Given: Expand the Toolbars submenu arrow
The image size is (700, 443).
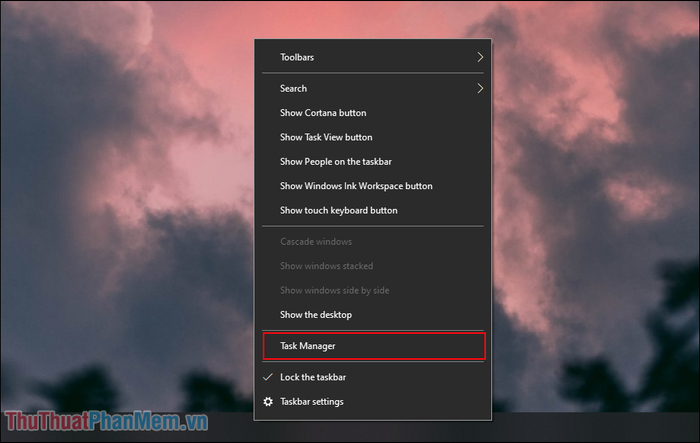Looking at the screenshot, I should pos(480,57).
